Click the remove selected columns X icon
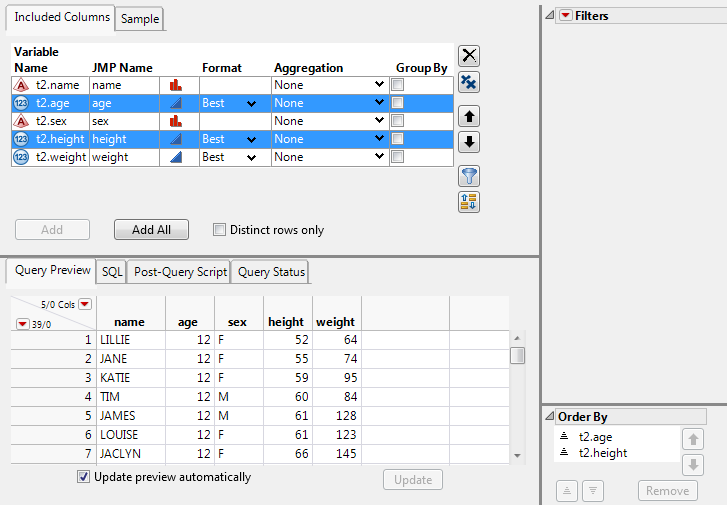Viewport: 727px width, 505px height. 468,56
